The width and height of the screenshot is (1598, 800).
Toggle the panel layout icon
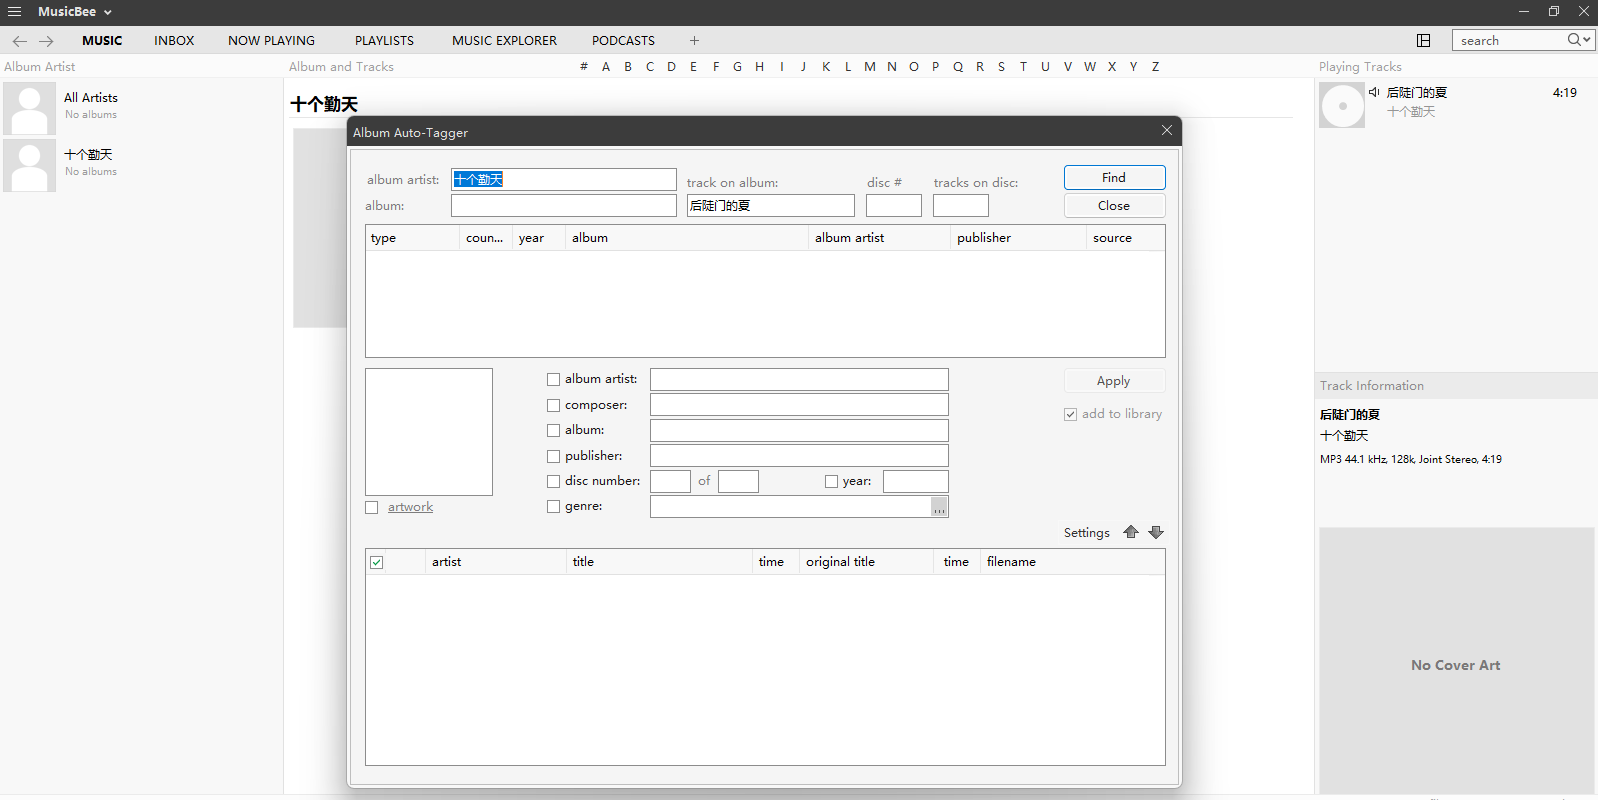point(1423,40)
